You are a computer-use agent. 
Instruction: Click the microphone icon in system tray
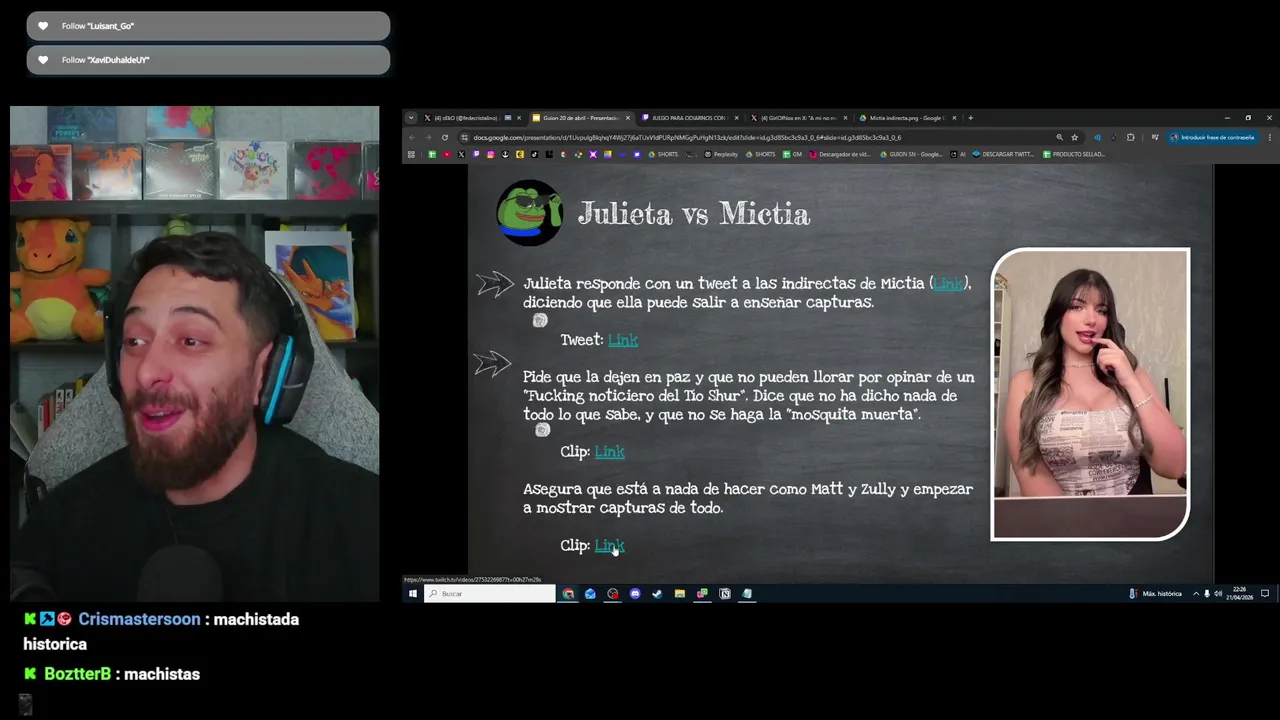coord(1207,594)
